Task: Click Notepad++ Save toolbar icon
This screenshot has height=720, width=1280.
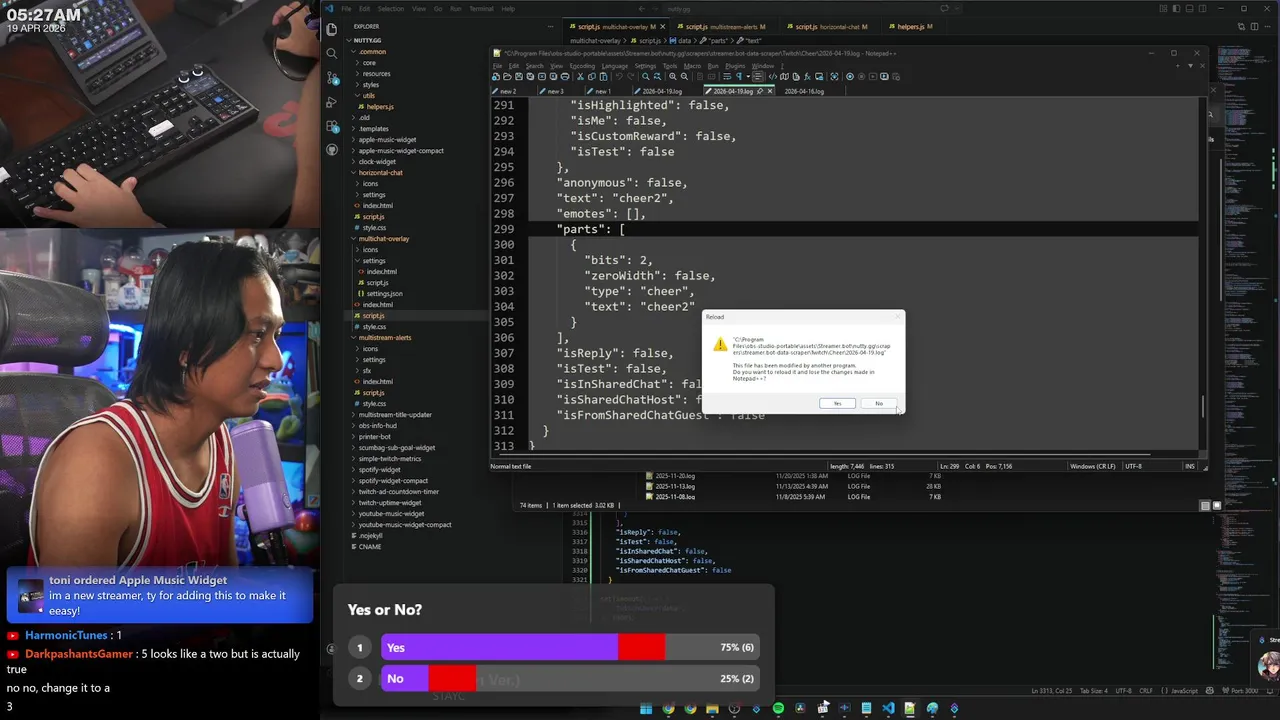Action: pos(520,77)
